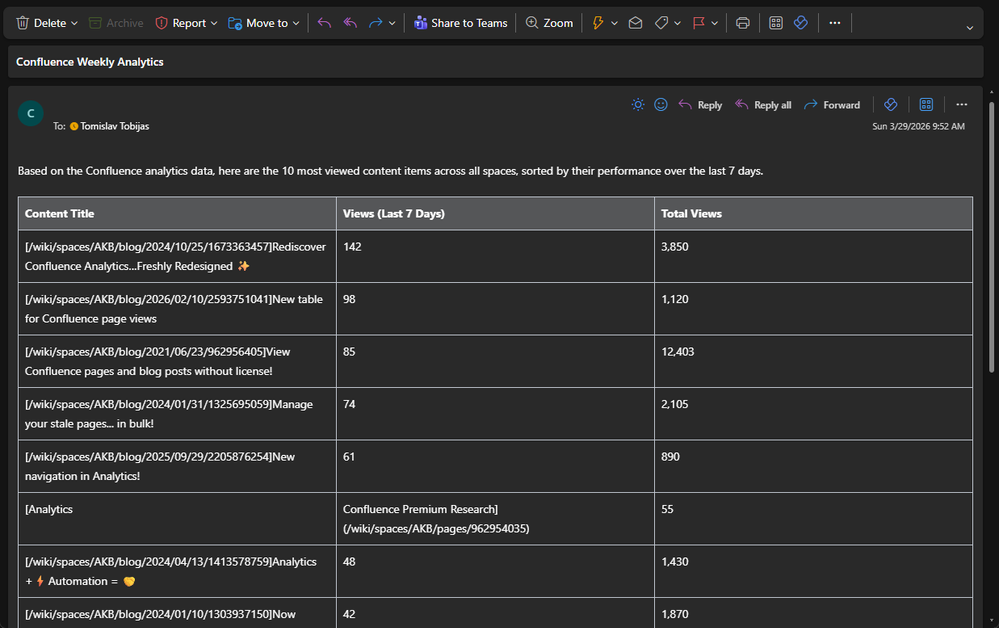Image resolution: width=999 pixels, height=628 pixels.
Task: Expand the Report dropdown options
Action: point(214,23)
